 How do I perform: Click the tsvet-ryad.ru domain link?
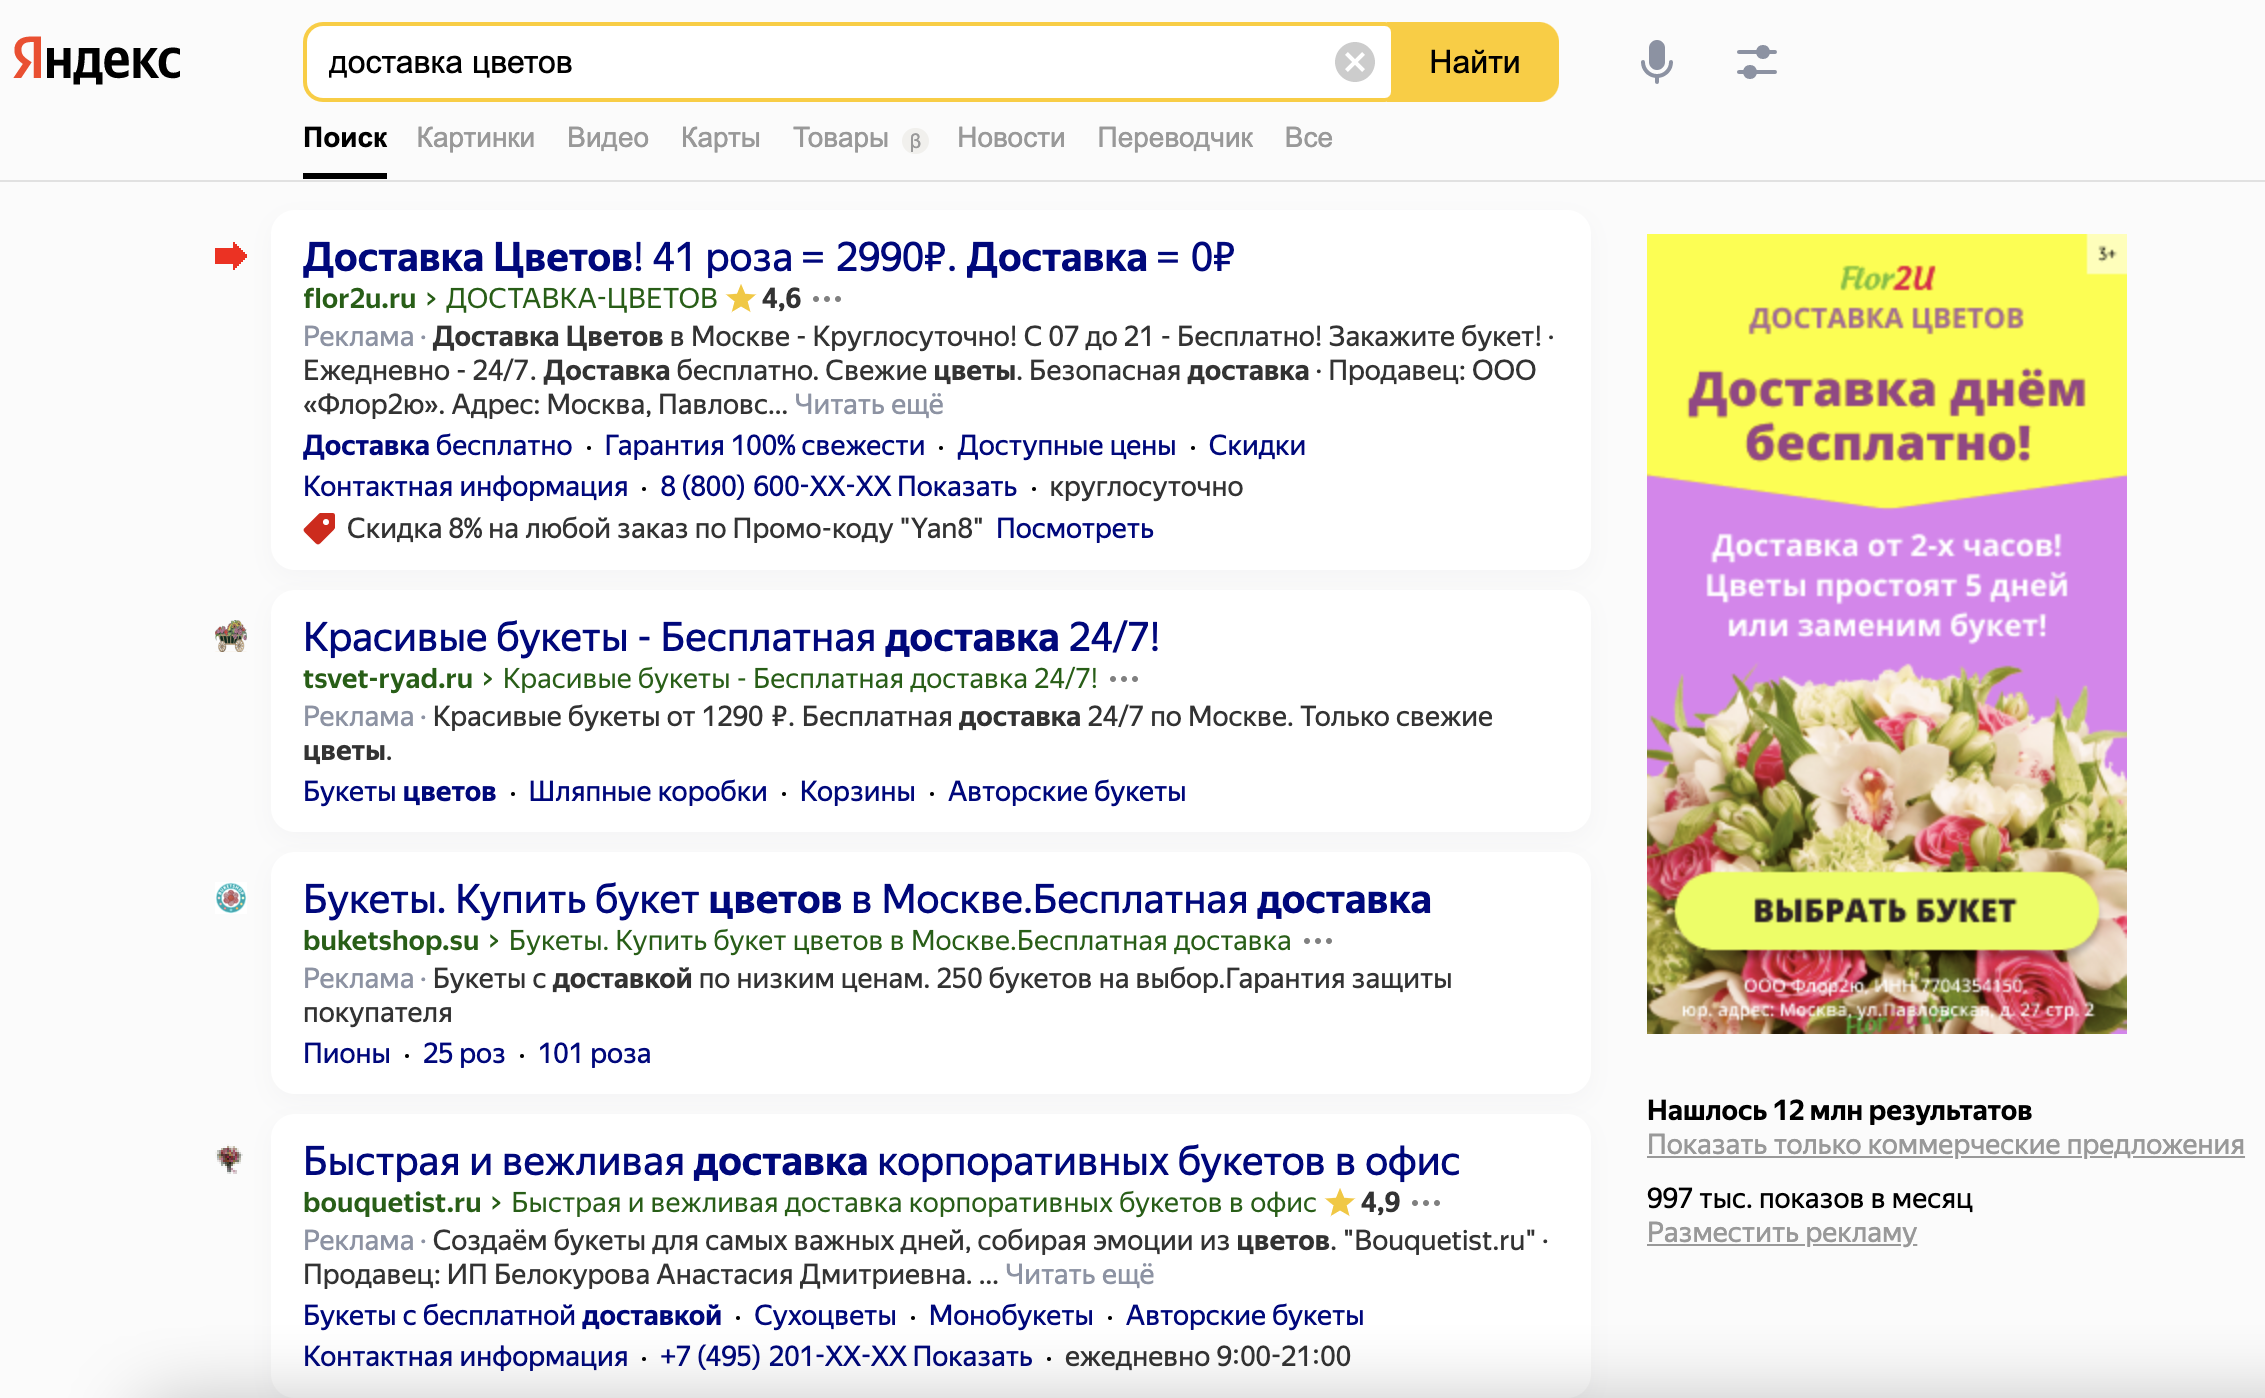[387, 679]
